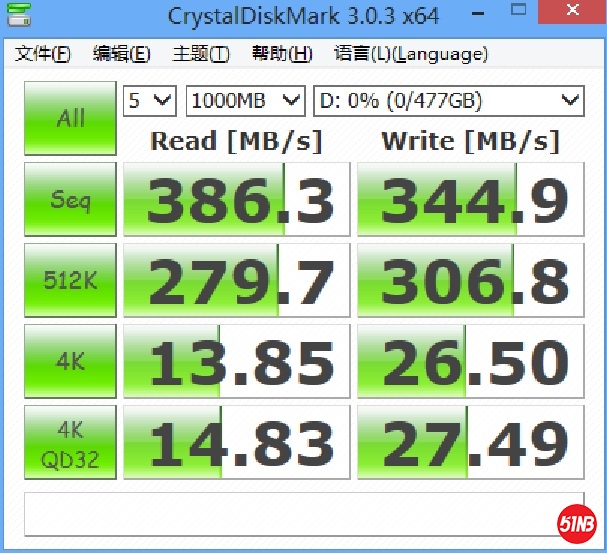Launch the 4K QD32 test
The image size is (607, 554).
pos(70,442)
